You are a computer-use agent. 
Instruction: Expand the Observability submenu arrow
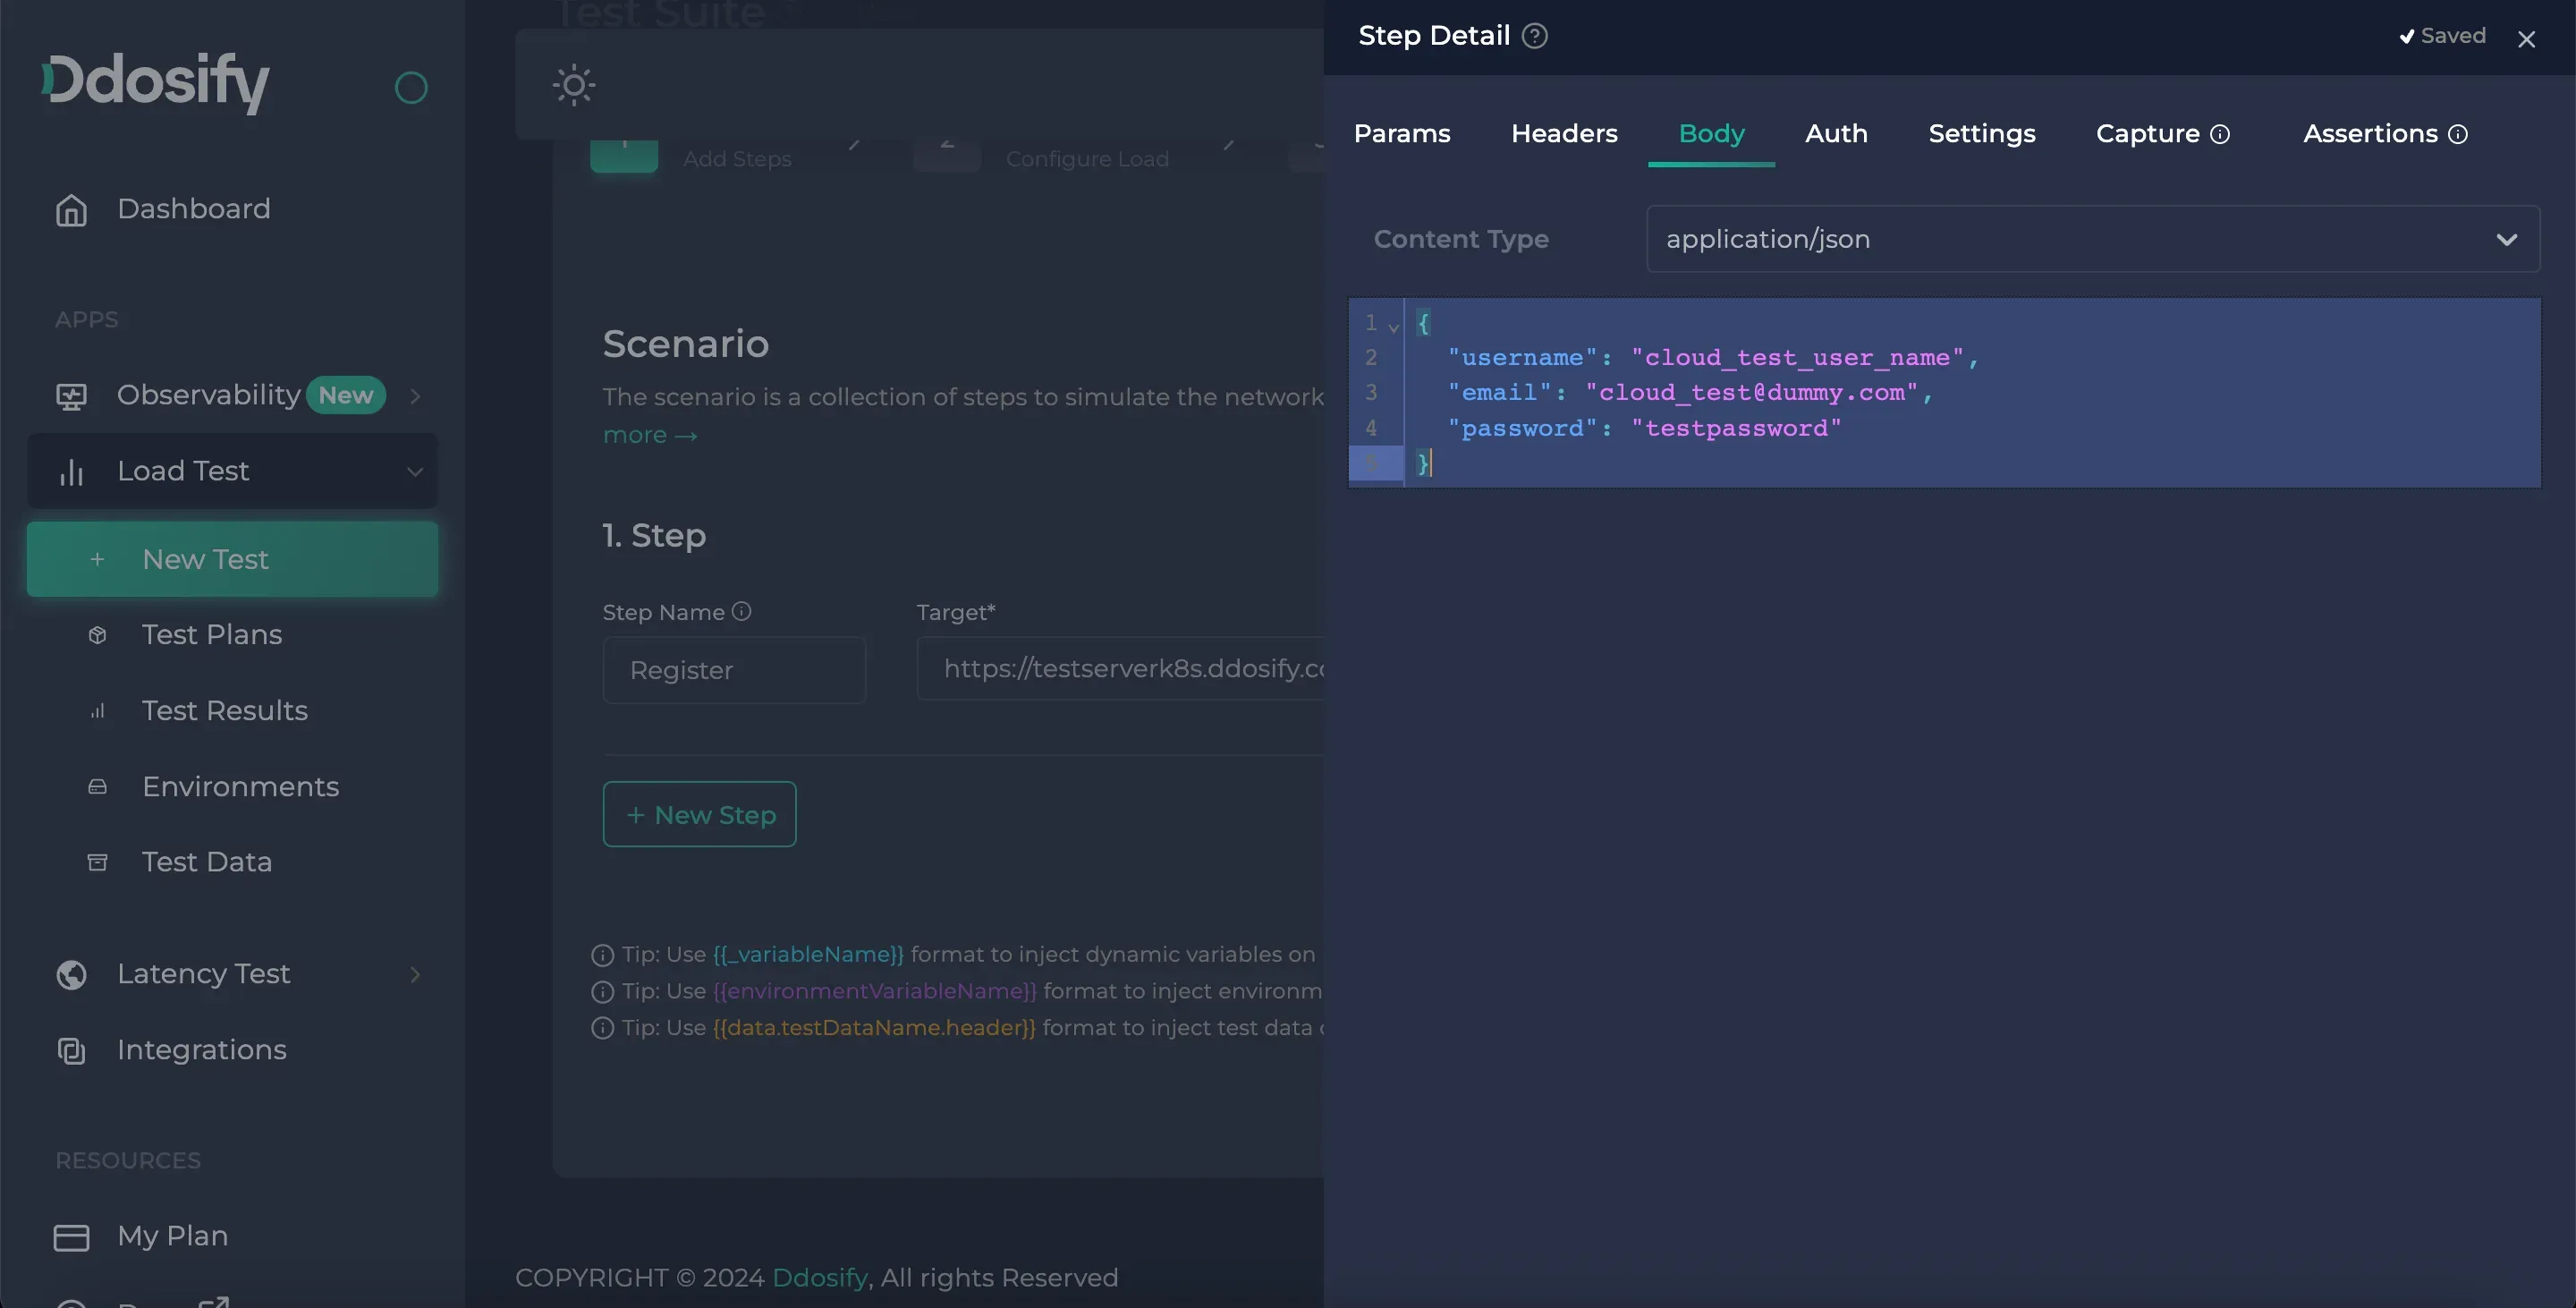point(415,397)
